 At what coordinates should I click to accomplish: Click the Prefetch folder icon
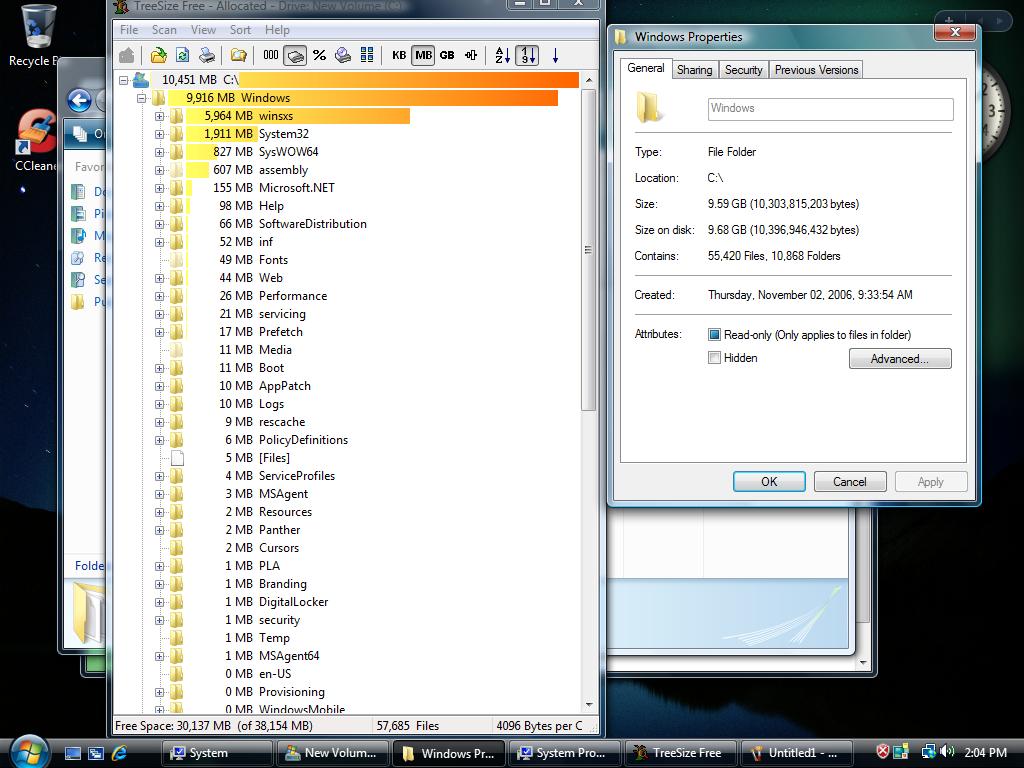tap(176, 332)
